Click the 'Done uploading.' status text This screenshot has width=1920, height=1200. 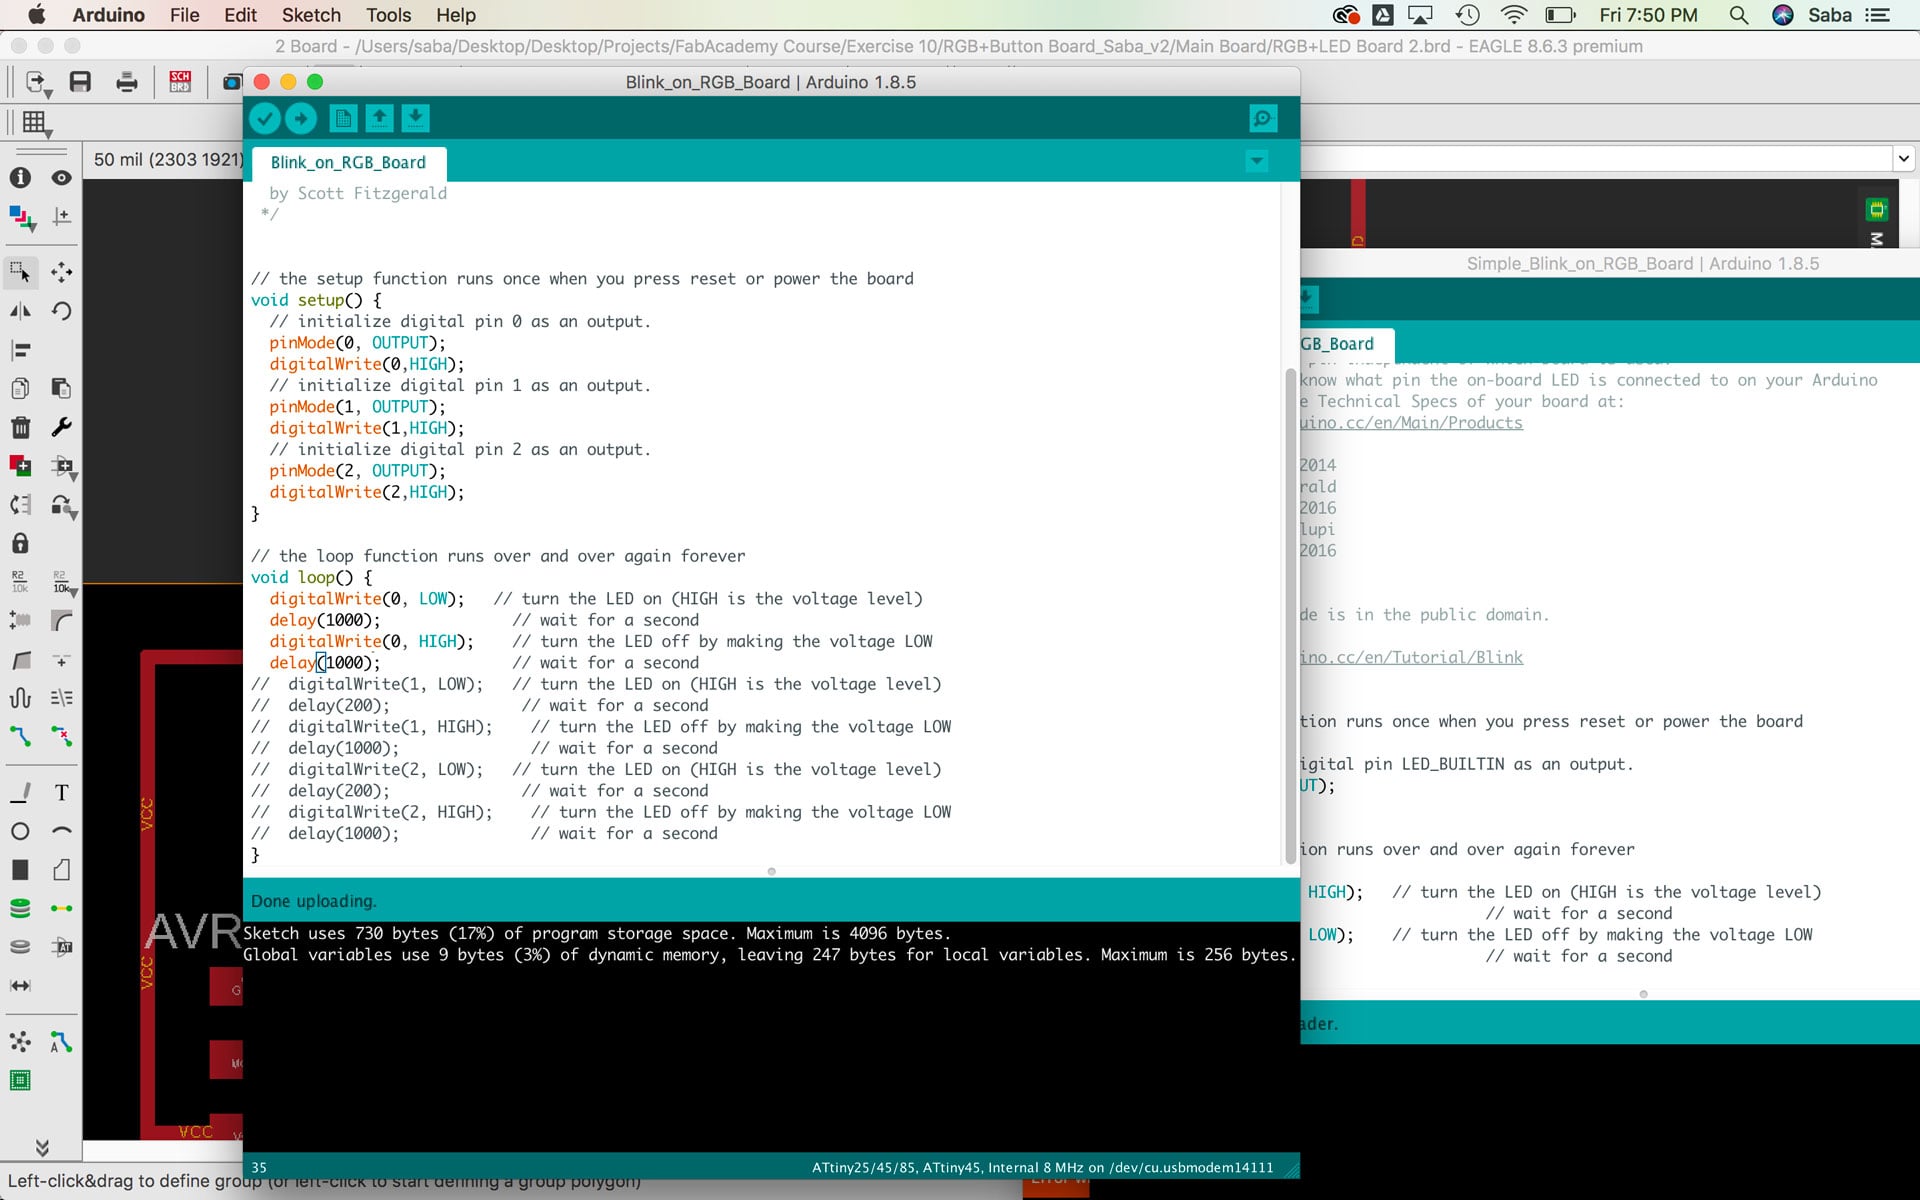click(313, 901)
